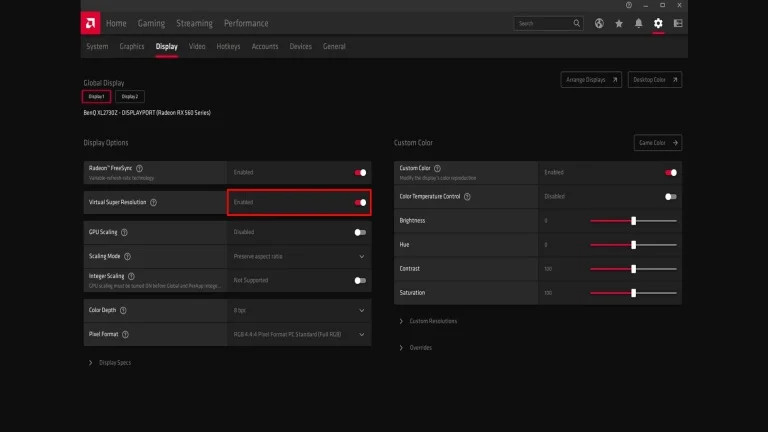Disable the Radeon FreeSync toggle
The image size is (768, 432).
pyautogui.click(x=360, y=172)
